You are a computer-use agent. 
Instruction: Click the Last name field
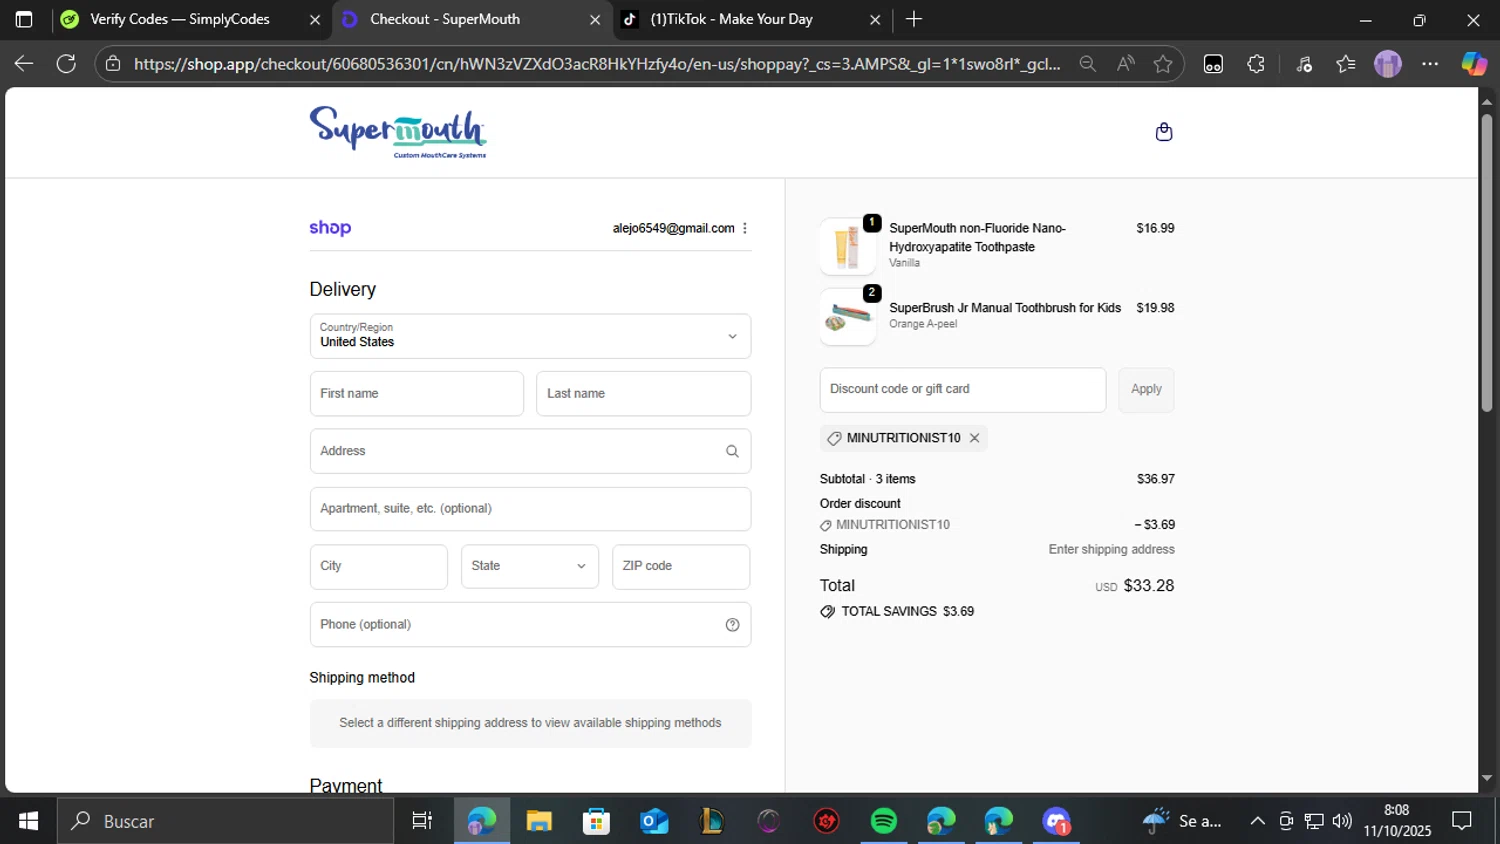tap(643, 394)
